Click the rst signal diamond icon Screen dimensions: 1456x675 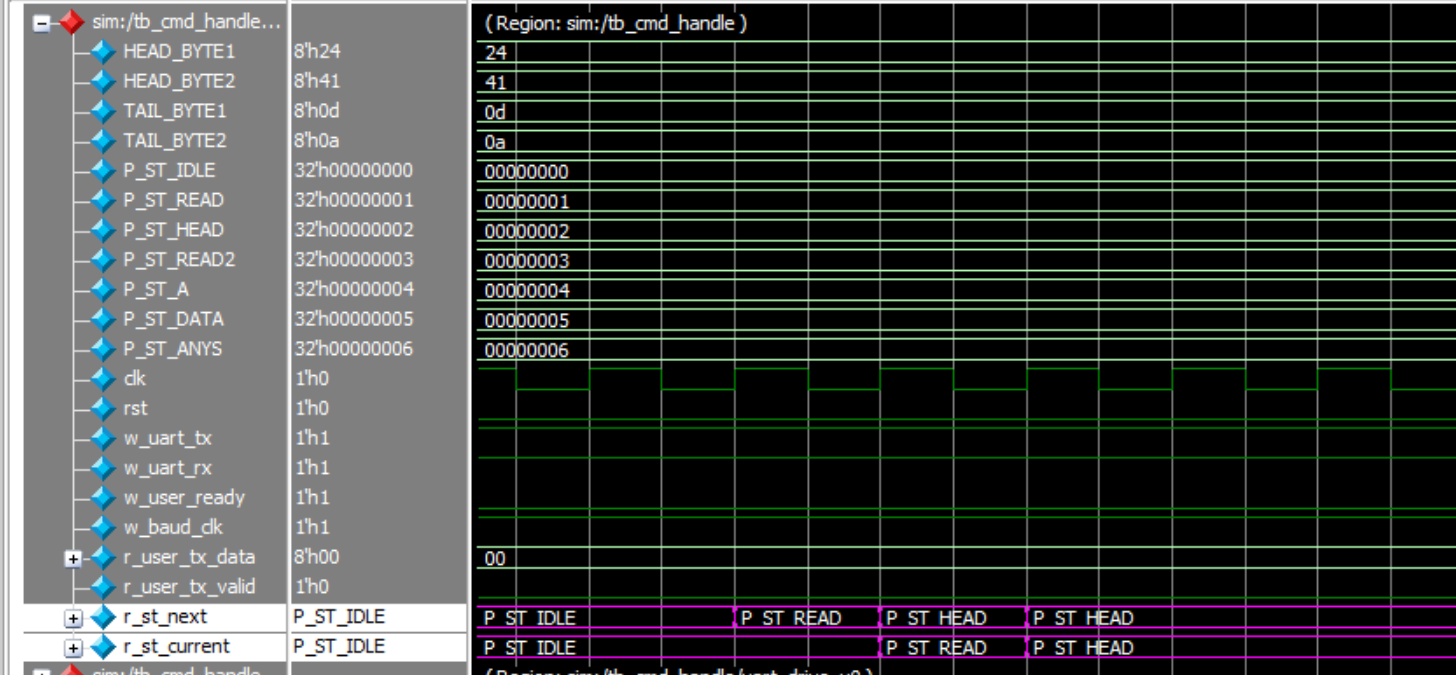(x=103, y=408)
